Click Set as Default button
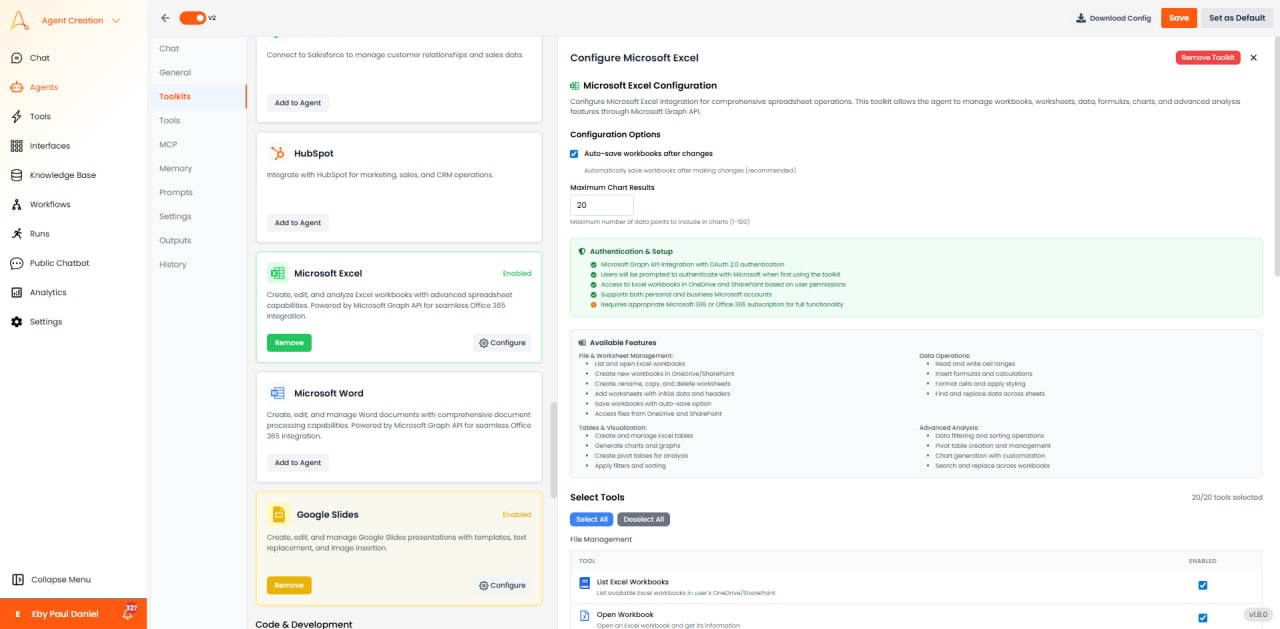The image size is (1280, 629). point(1236,18)
